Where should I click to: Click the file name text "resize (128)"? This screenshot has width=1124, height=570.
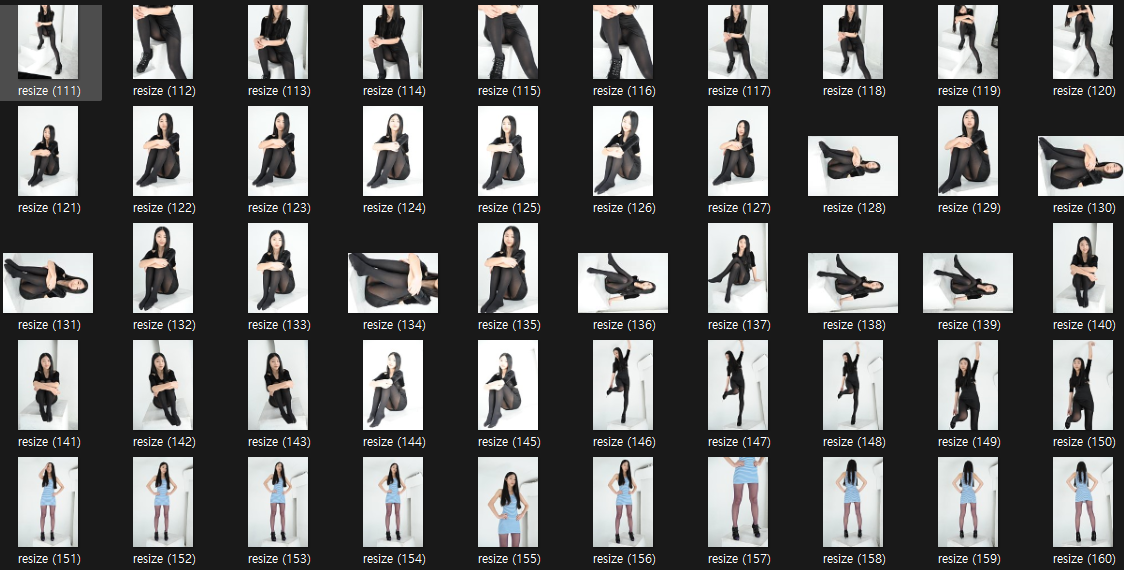[854, 208]
